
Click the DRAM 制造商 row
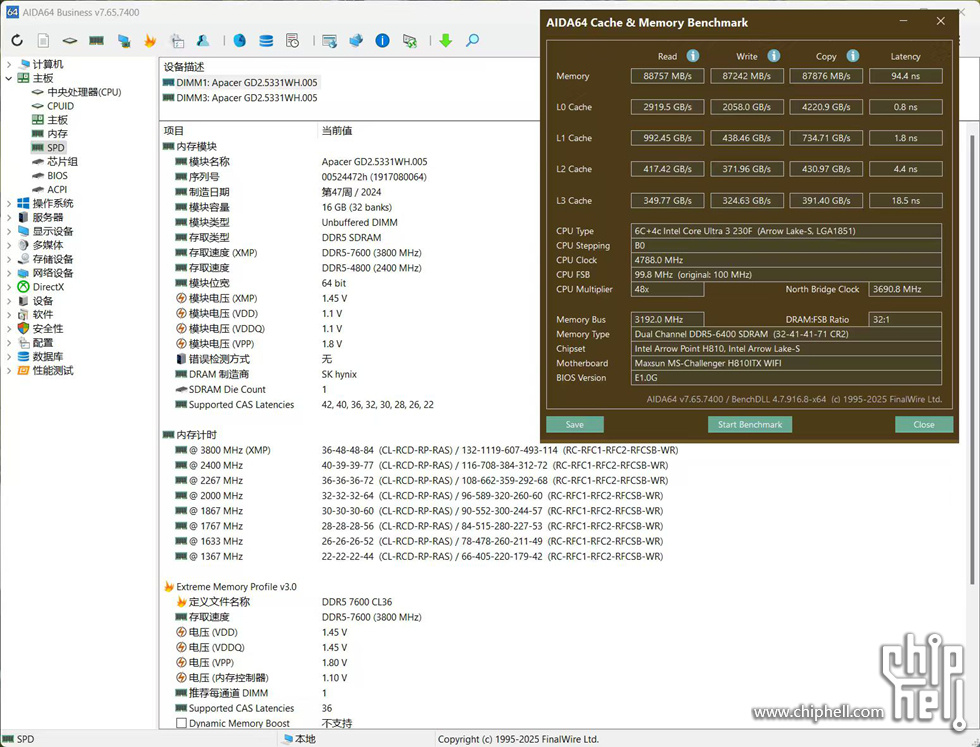click(266, 374)
